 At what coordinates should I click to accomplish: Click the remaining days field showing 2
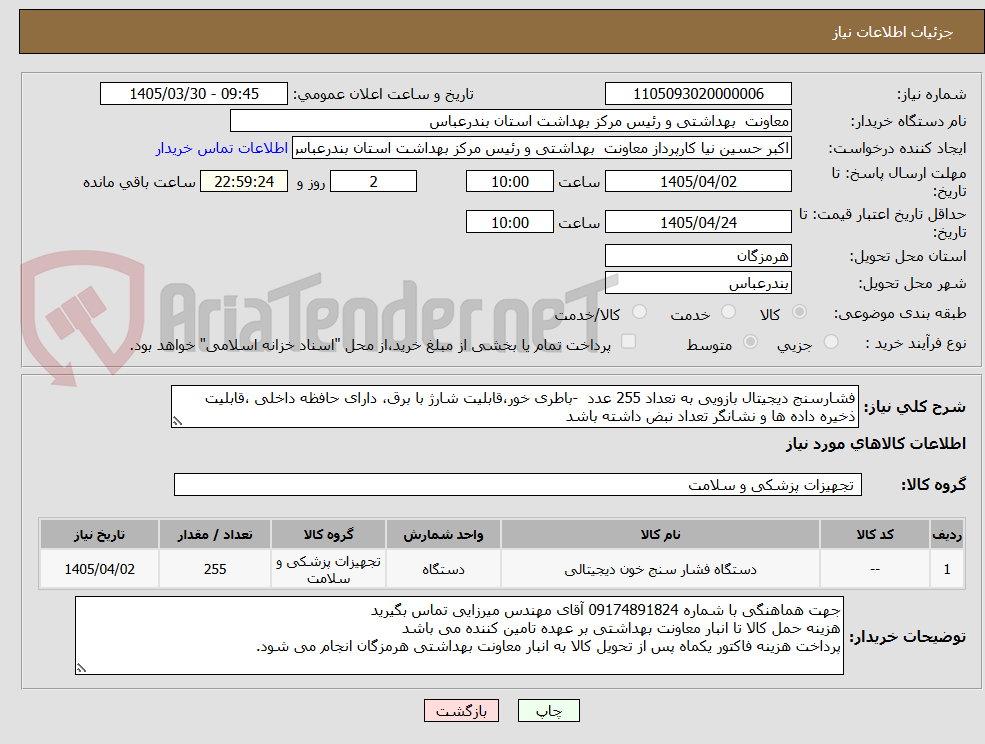373,182
